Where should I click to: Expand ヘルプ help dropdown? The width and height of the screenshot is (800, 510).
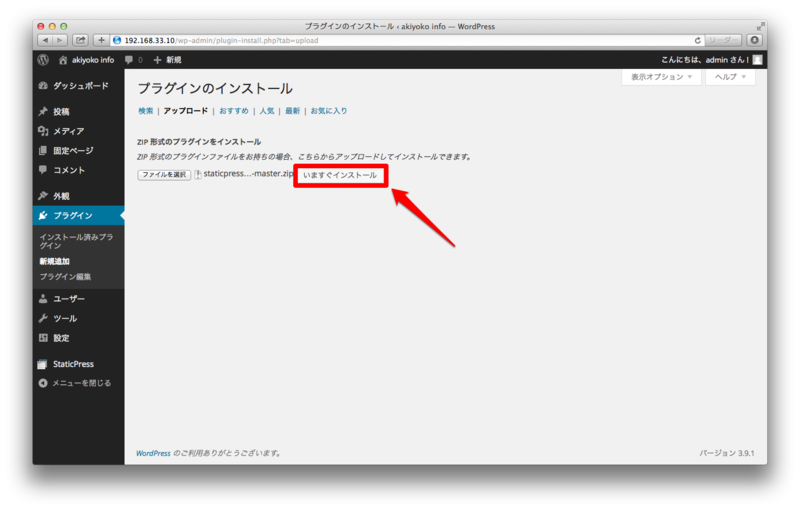point(730,77)
